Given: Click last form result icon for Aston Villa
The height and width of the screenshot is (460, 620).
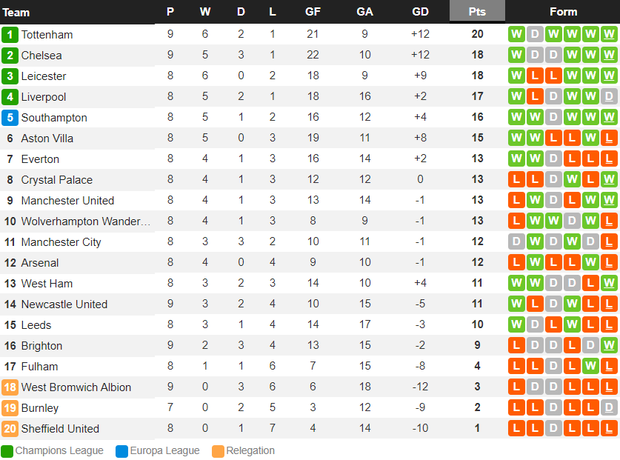Looking at the screenshot, I should (609, 138).
